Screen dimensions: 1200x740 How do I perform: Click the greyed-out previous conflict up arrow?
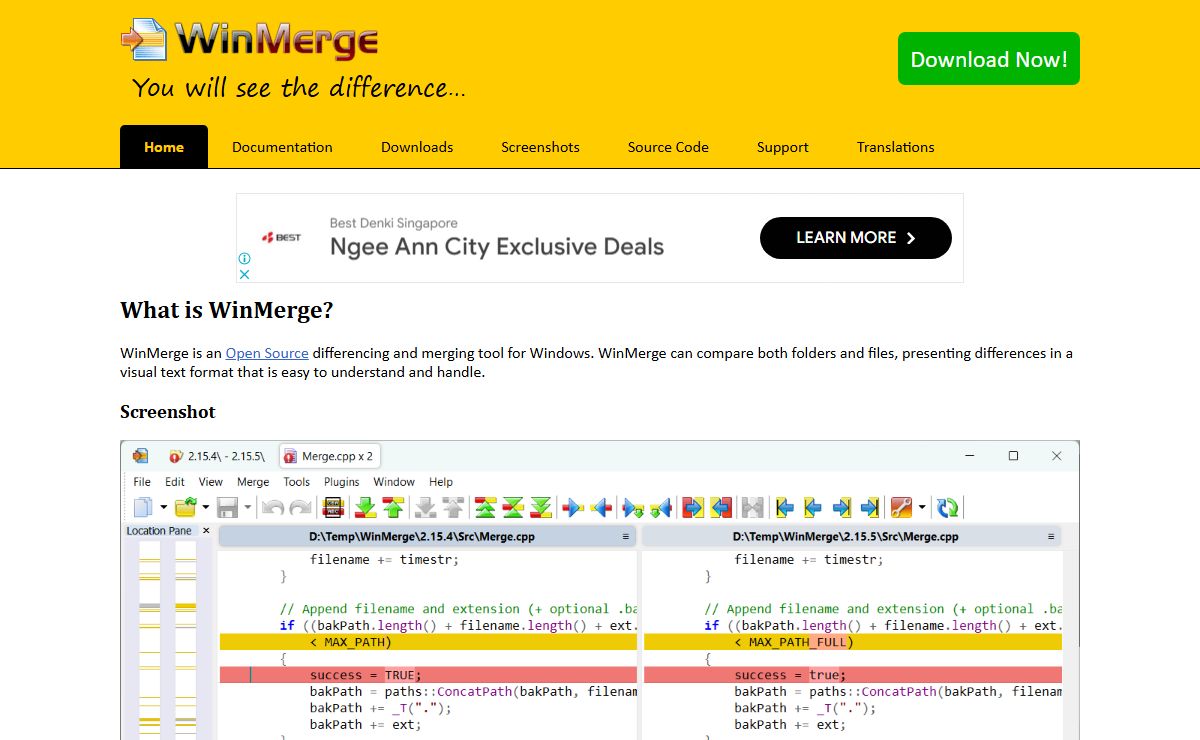click(453, 508)
